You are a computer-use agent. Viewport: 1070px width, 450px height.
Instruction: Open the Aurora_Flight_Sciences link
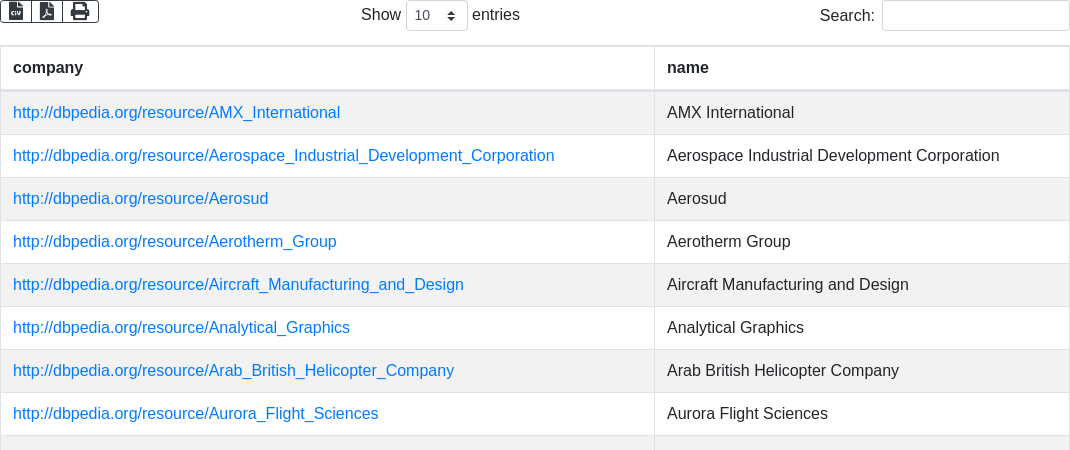click(x=195, y=414)
